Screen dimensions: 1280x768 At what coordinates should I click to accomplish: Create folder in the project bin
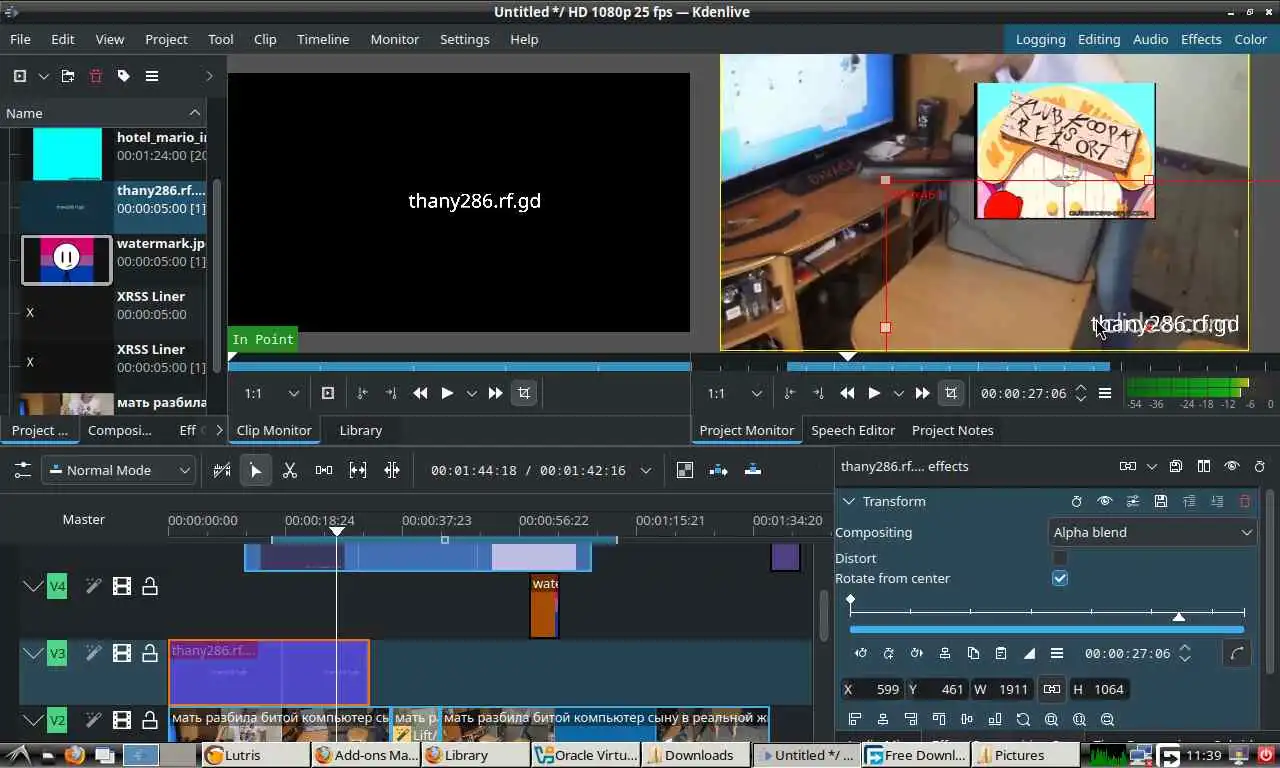(68, 76)
